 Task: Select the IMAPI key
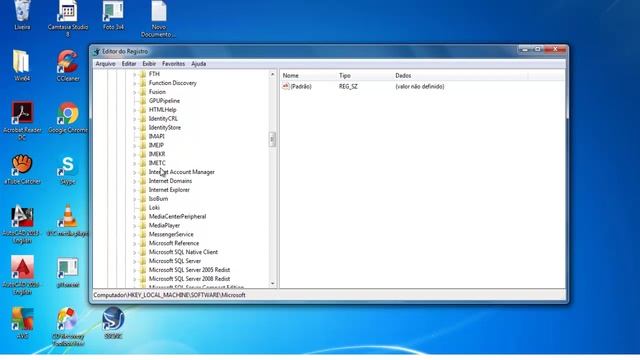coord(156,136)
